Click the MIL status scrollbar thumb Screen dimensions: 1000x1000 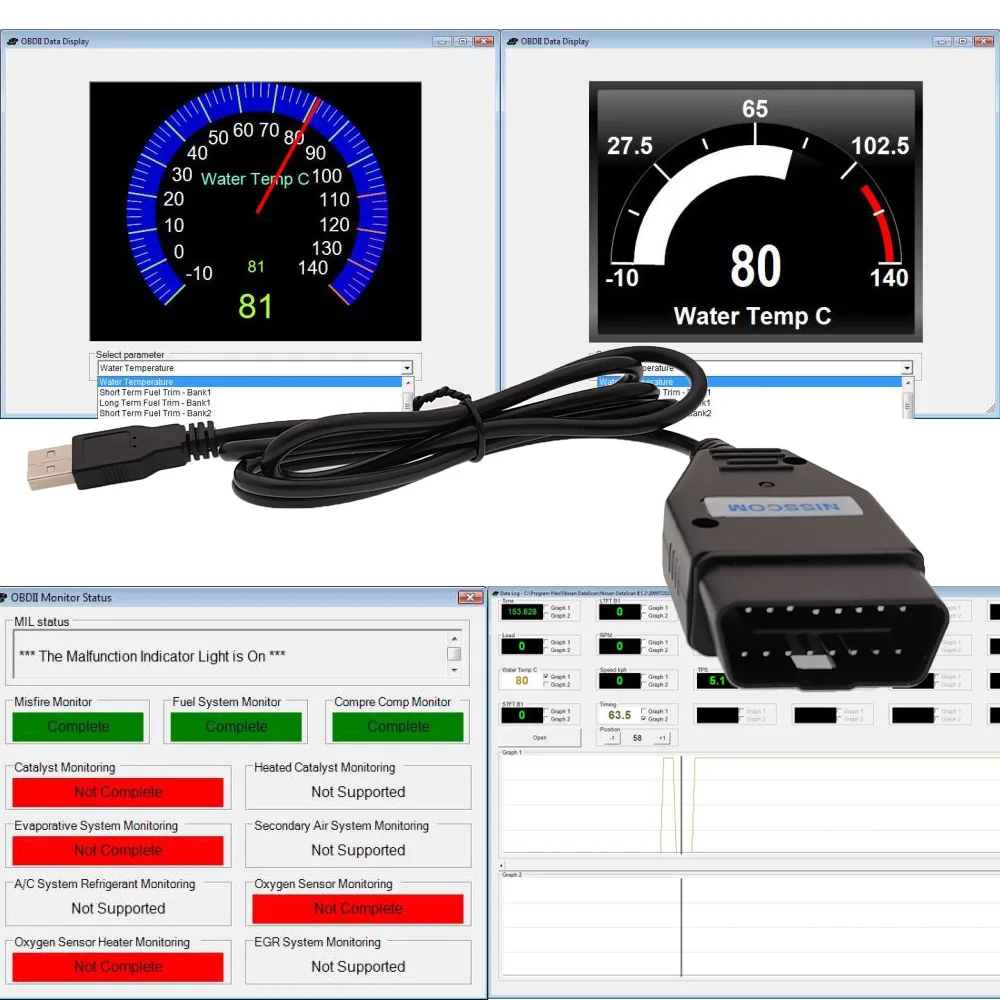pos(454,654)
